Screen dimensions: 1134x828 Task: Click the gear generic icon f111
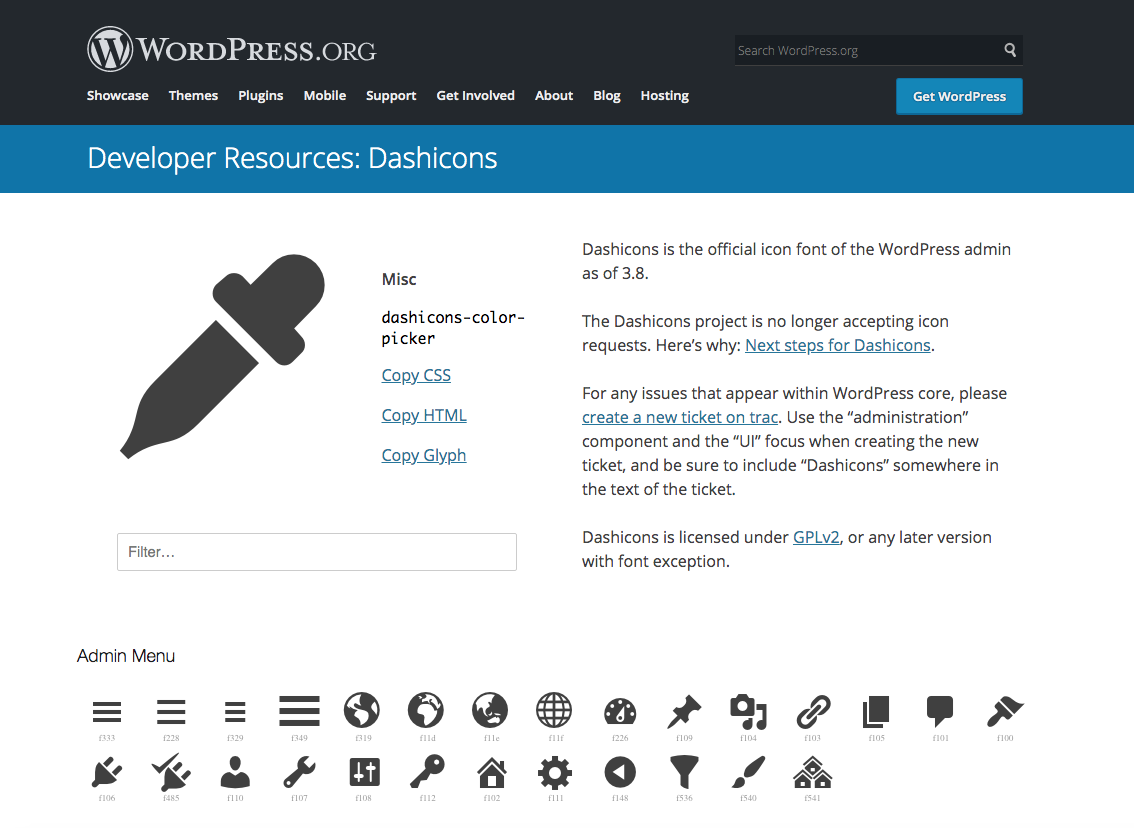coord(555,772)
